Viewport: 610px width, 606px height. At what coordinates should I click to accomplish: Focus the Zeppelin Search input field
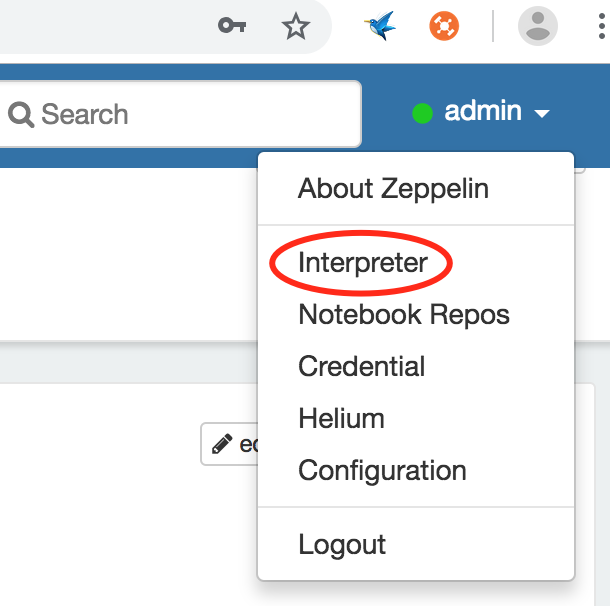click(200, 114)
